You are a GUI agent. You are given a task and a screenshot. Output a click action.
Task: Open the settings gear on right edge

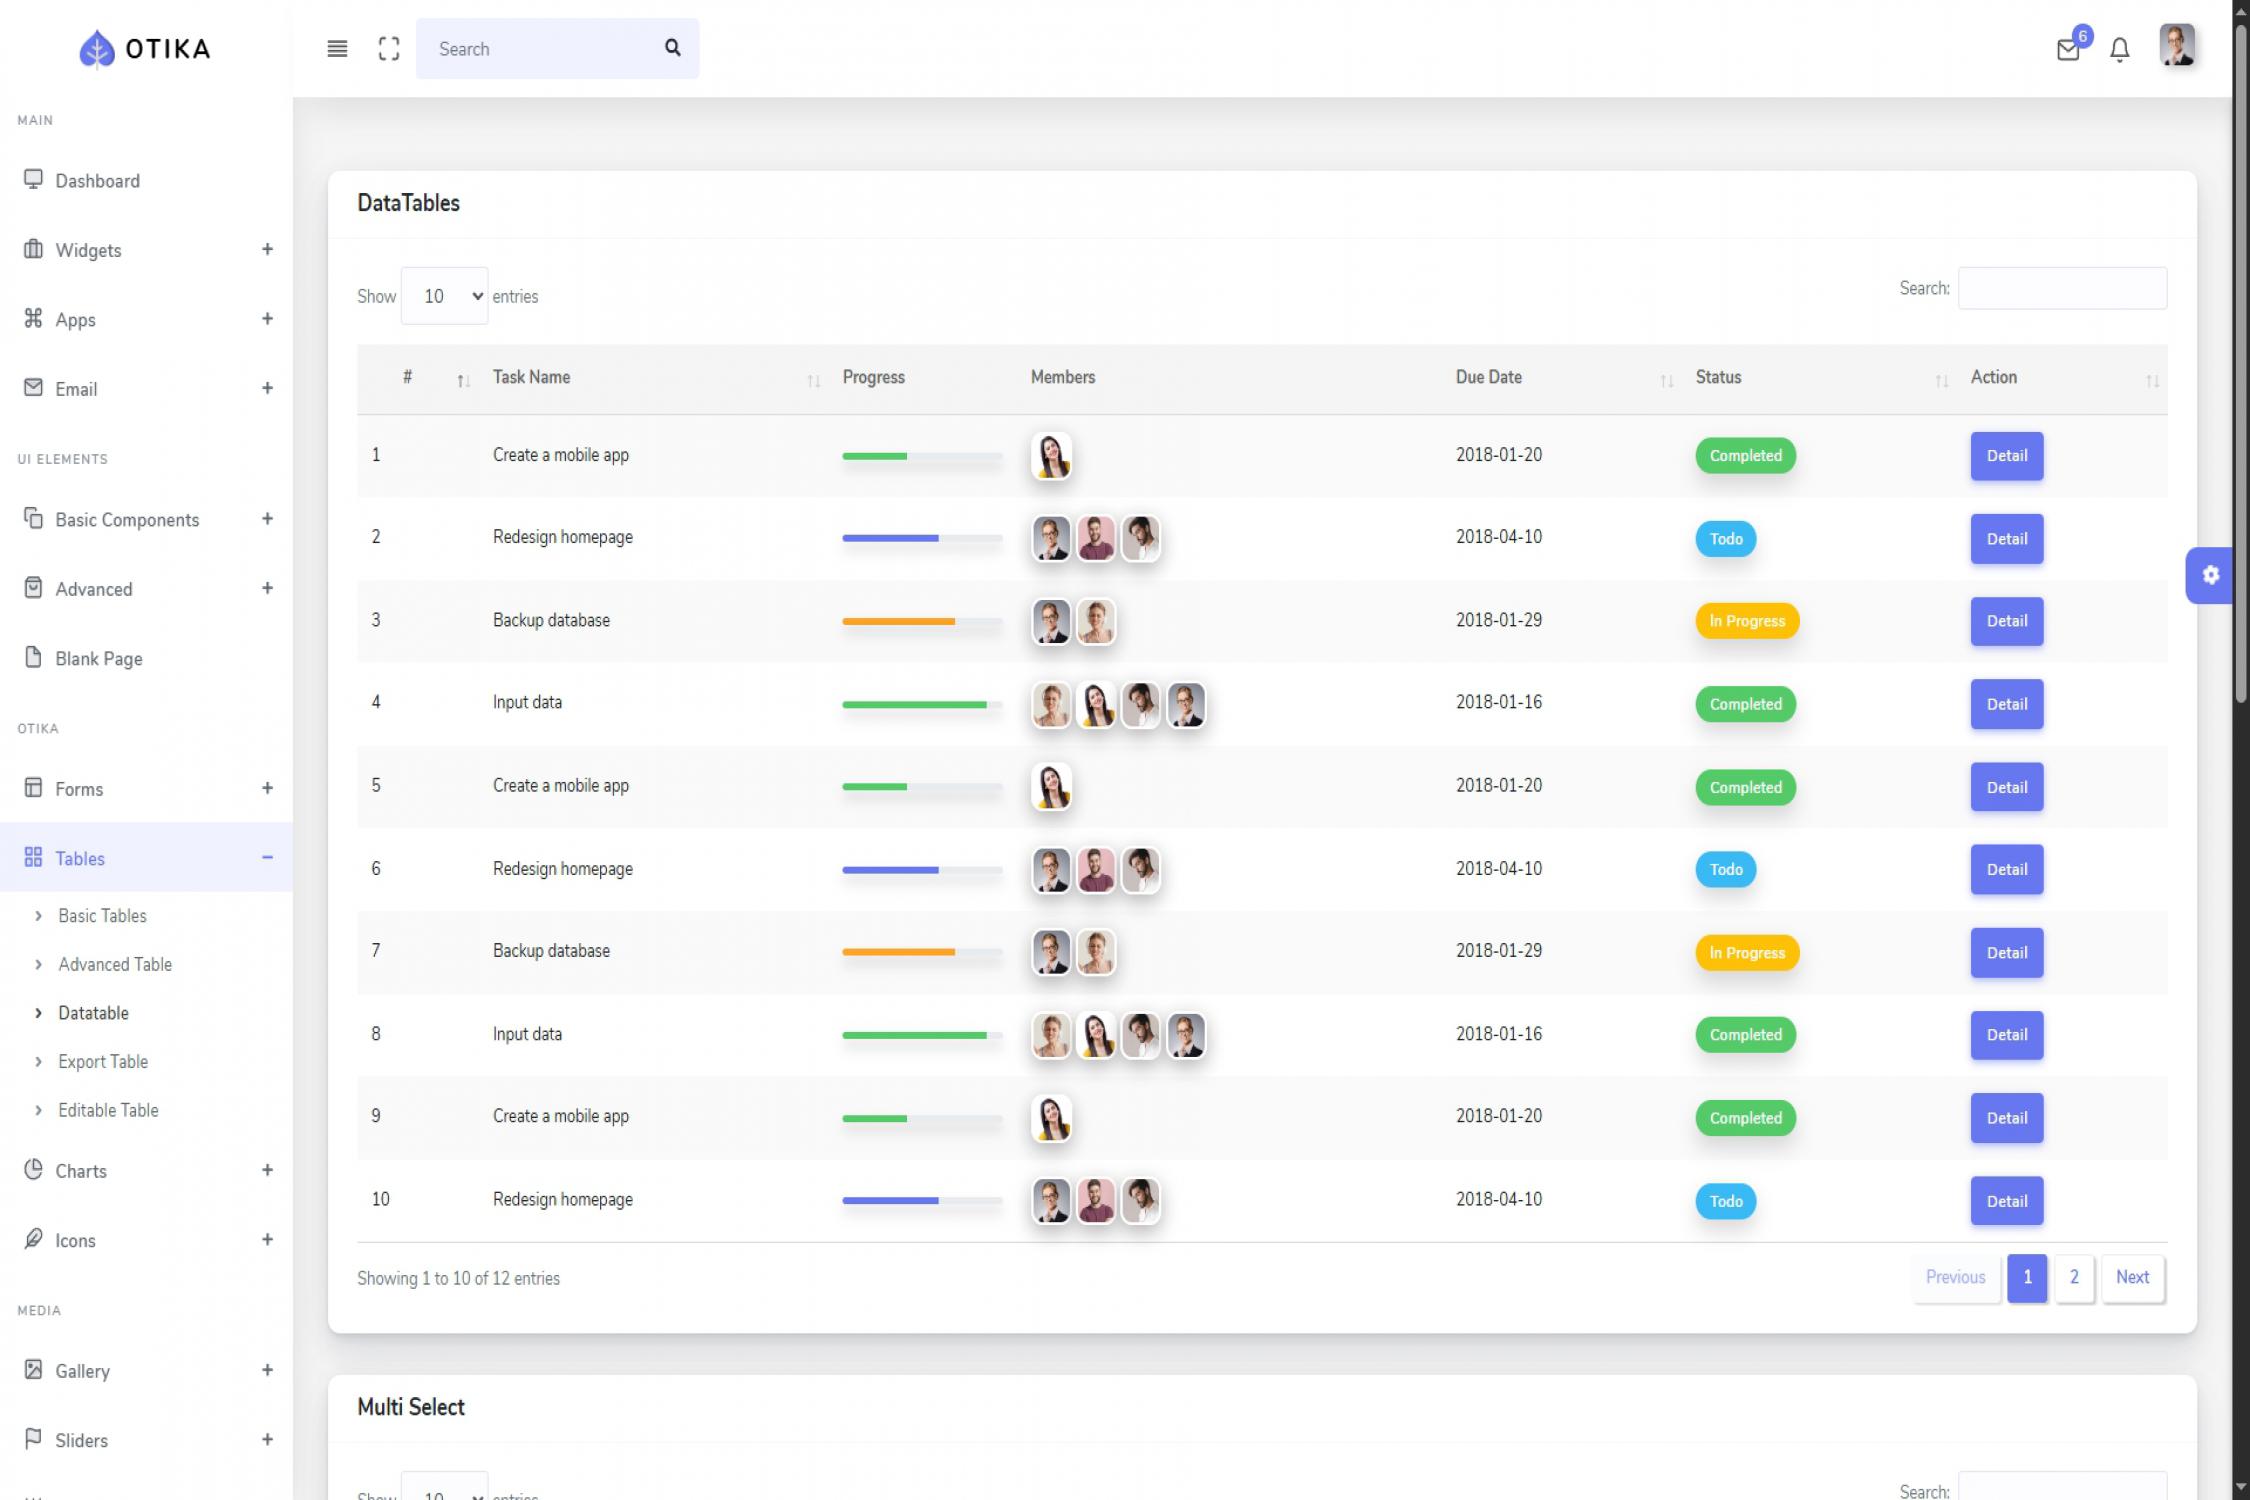[x=2213, y=575]
